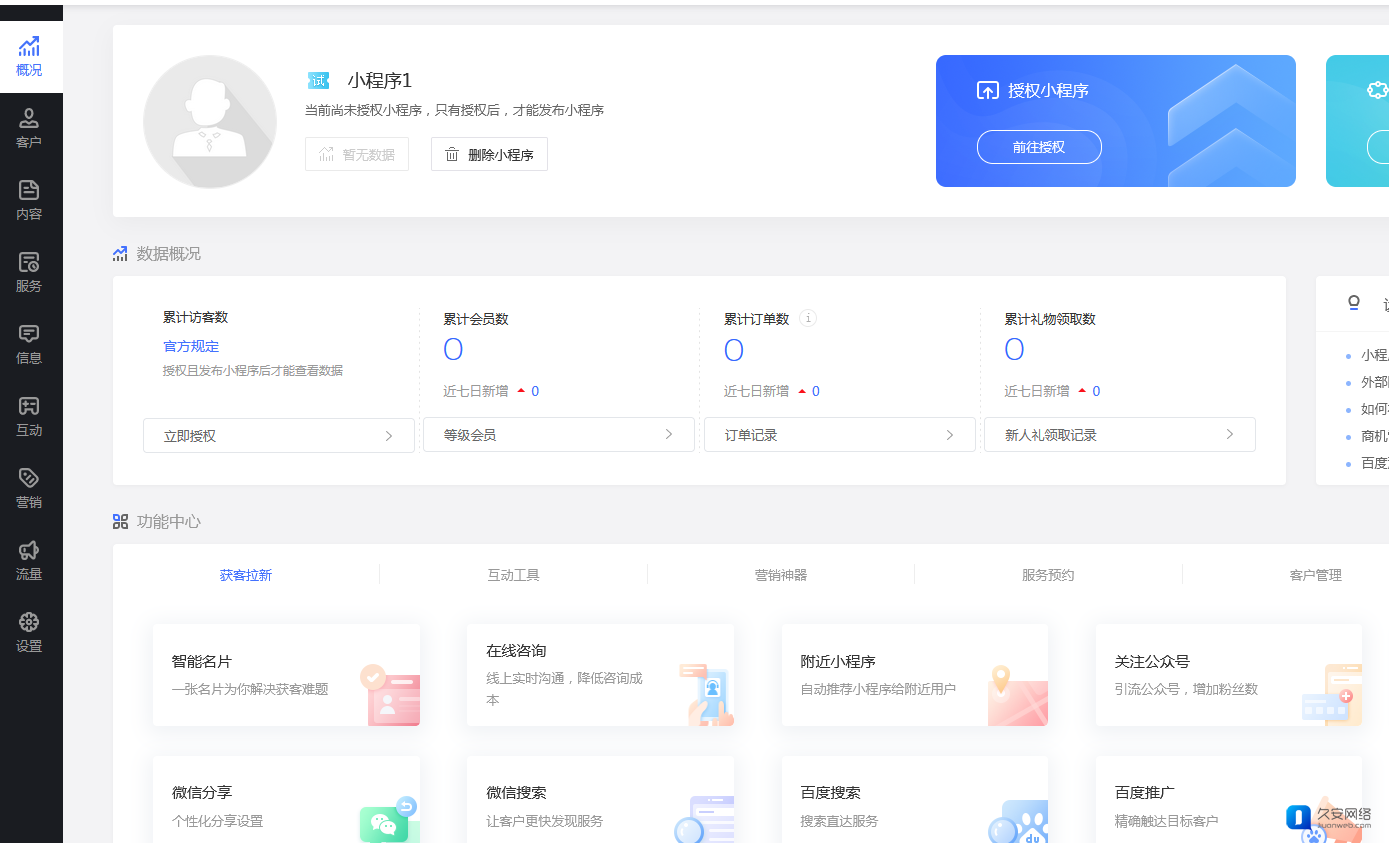Click the 关注公众号 illustration icon

1332,694
